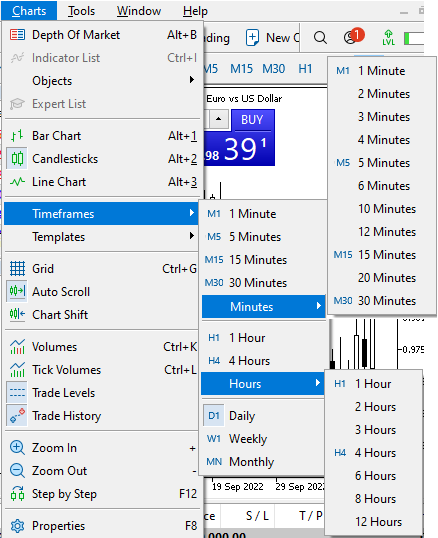Click the H1 toolbar timeframe button
The image size is (438, 538).
(305, 69)
